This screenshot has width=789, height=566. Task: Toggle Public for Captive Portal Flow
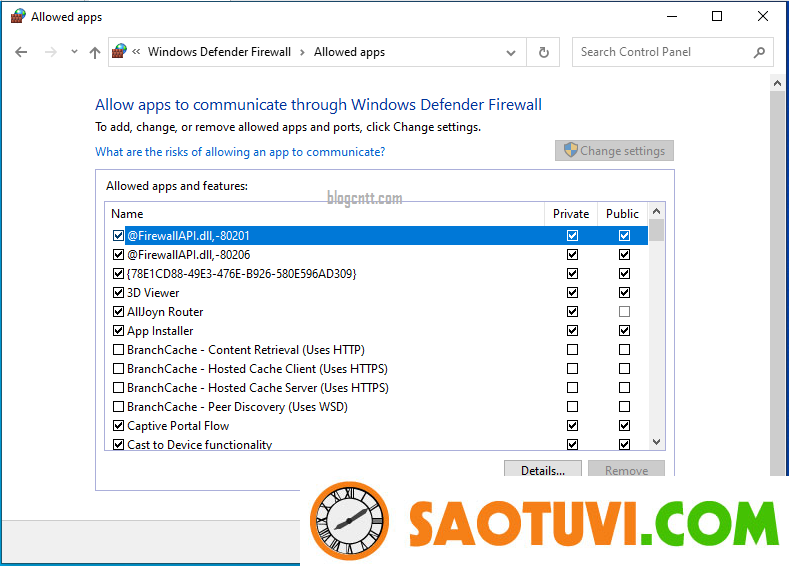coord(624,426)
